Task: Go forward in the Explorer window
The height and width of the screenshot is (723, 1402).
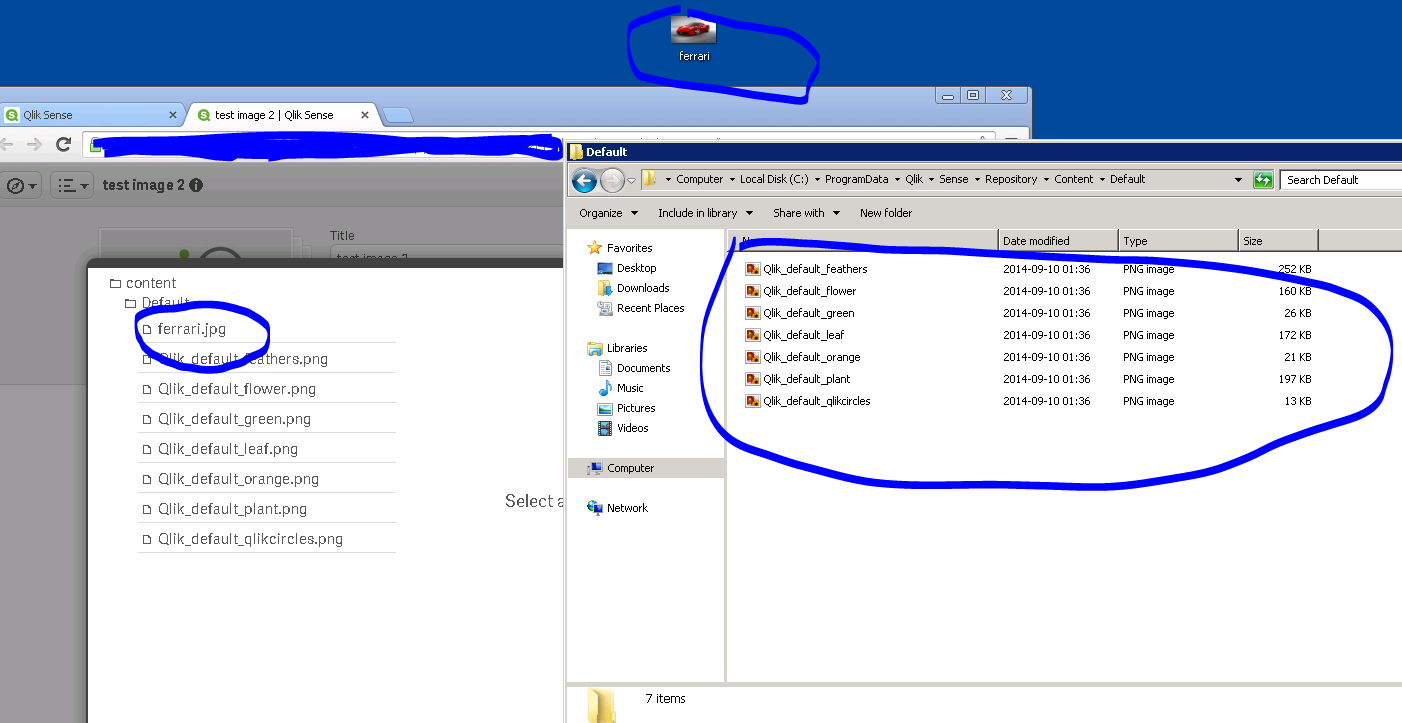Action: (x=612, y=180)
